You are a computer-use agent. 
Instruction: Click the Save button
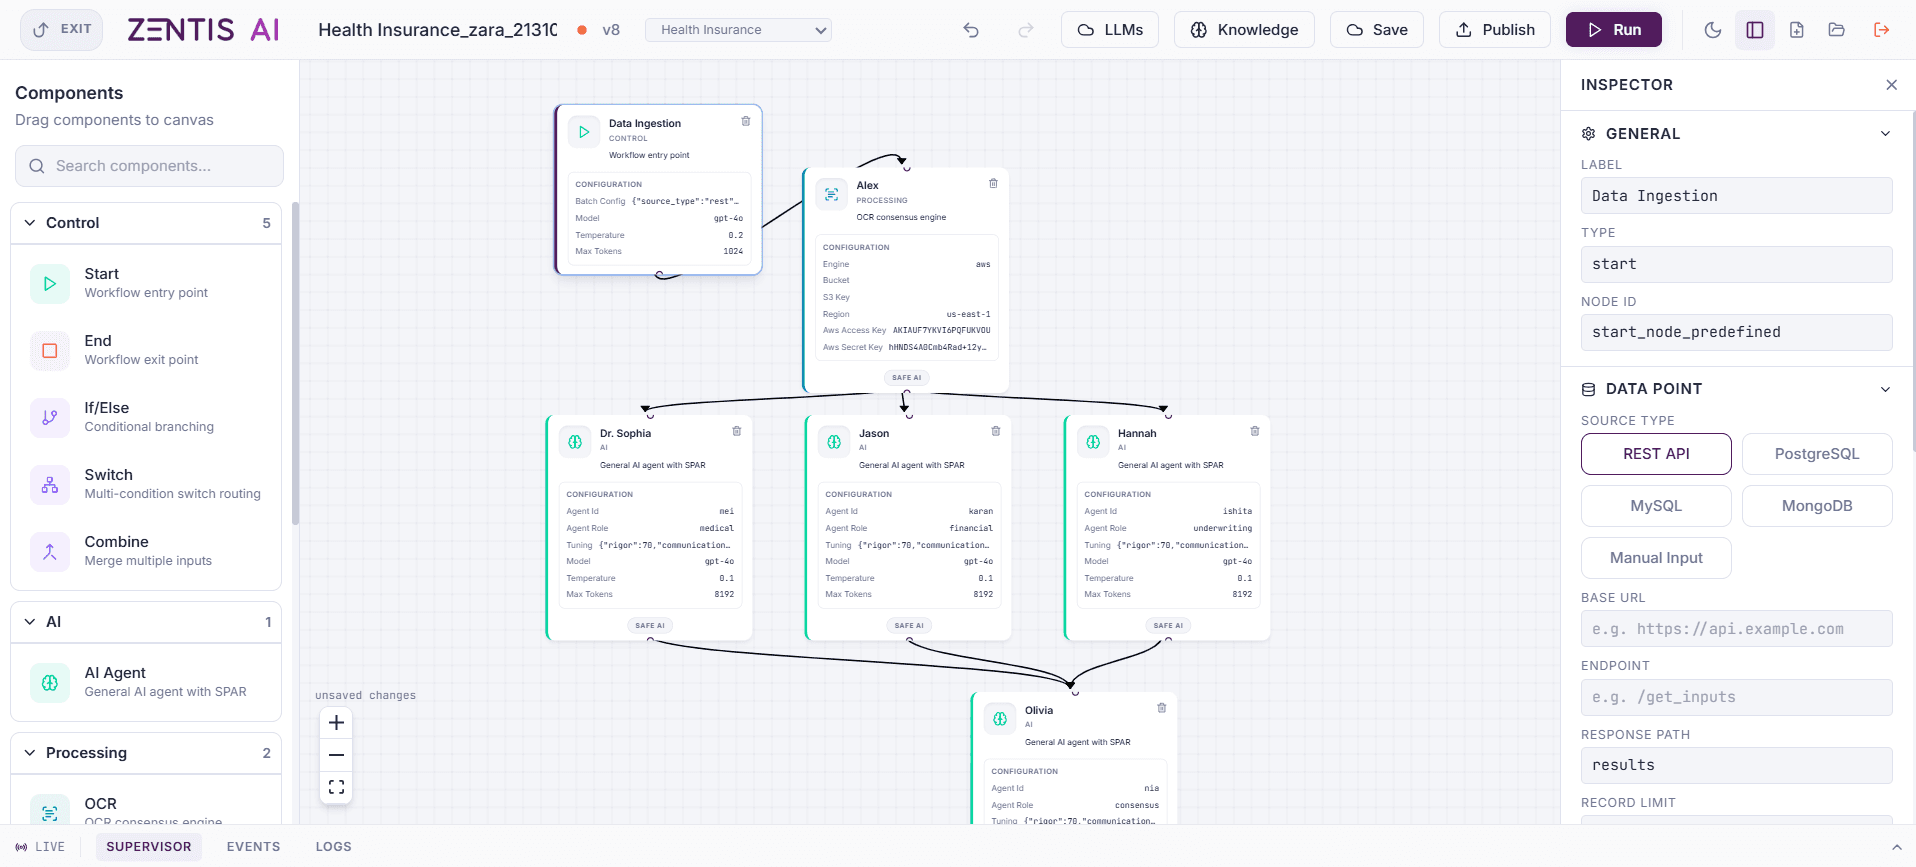tap(1377, 30)
